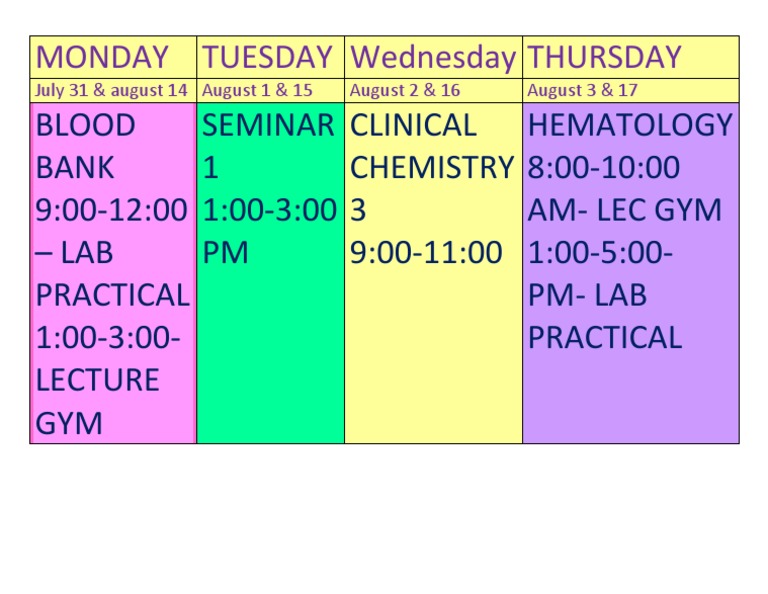768x594 pixels.
Task: Select the THURSDAY header cell
Action: coord(605,57)
